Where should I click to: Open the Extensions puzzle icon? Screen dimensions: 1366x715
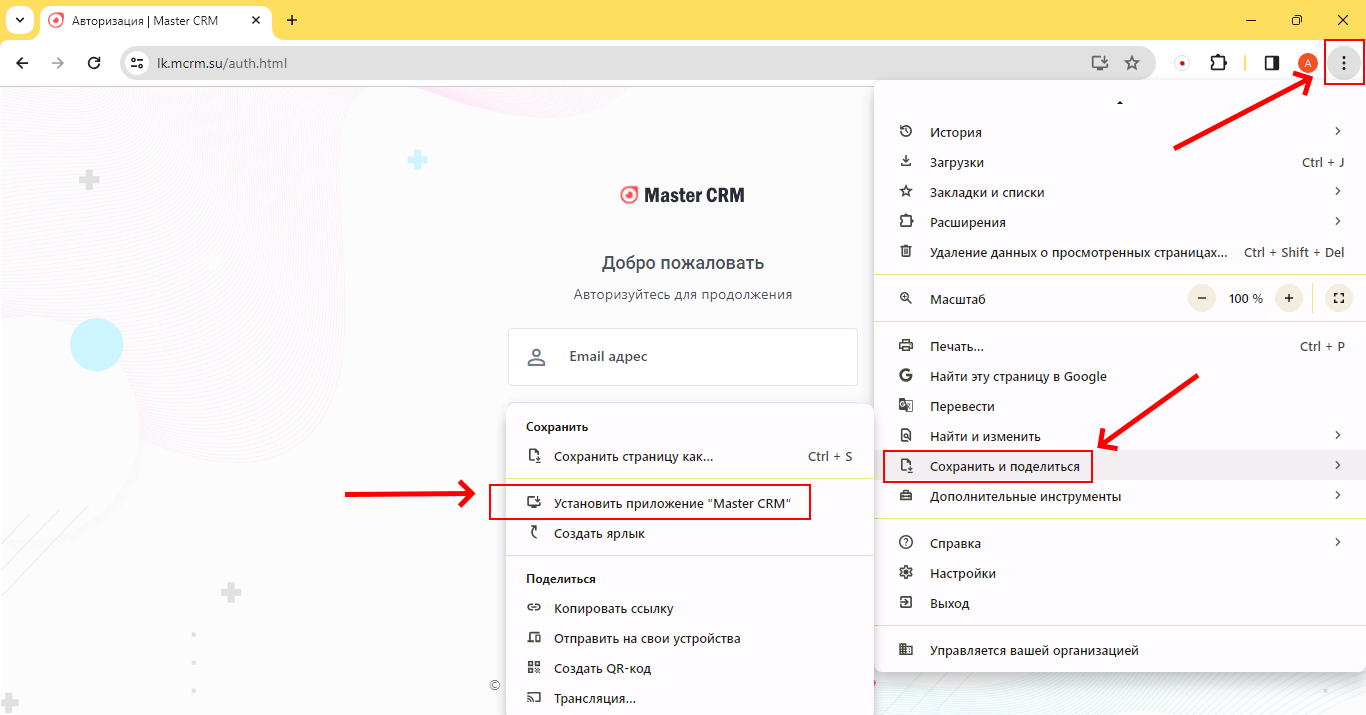(x=1218, y=63)
